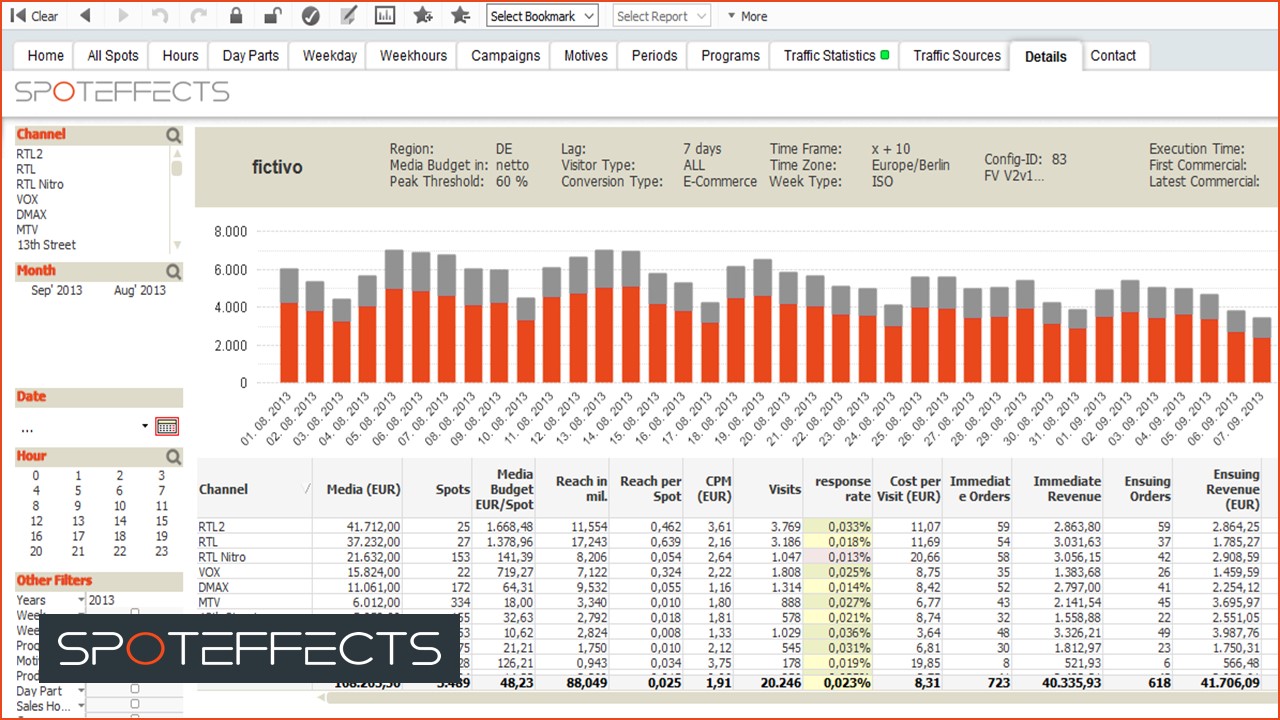Open the Date calendar picker icon
1280x720 pixels.
[167, 427]
